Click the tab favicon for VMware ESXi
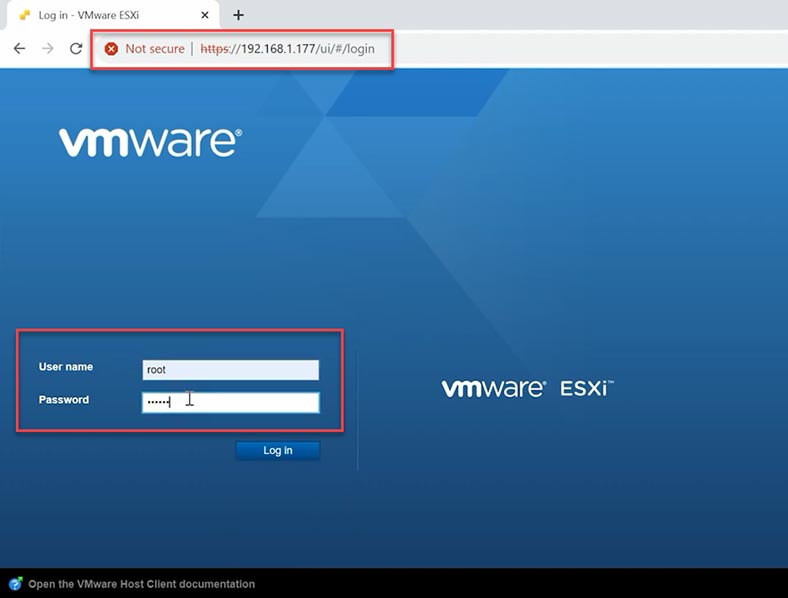 coord(25,15)
